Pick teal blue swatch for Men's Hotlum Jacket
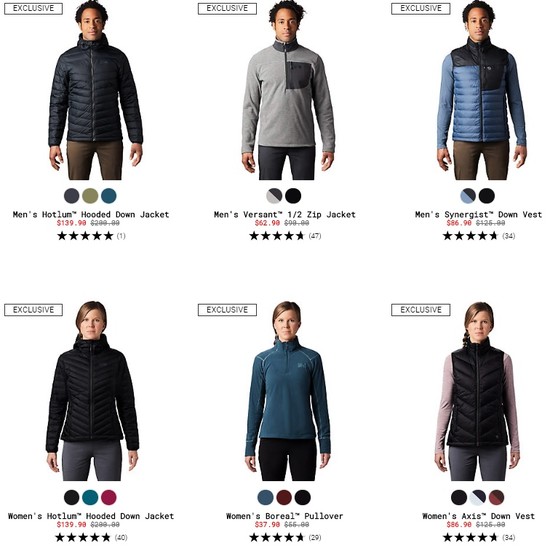This screenshot has height=548, width=550. (x=109, y=196)
